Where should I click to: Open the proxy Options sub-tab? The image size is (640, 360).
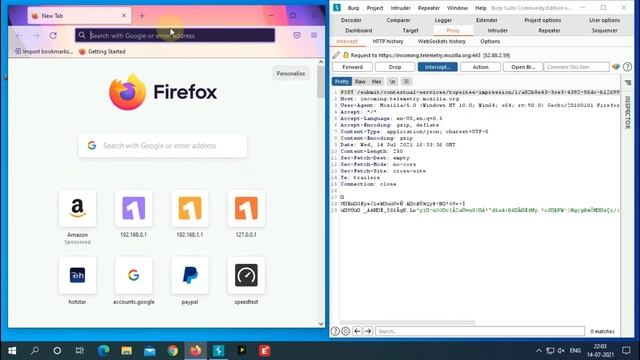pos(490,41)
